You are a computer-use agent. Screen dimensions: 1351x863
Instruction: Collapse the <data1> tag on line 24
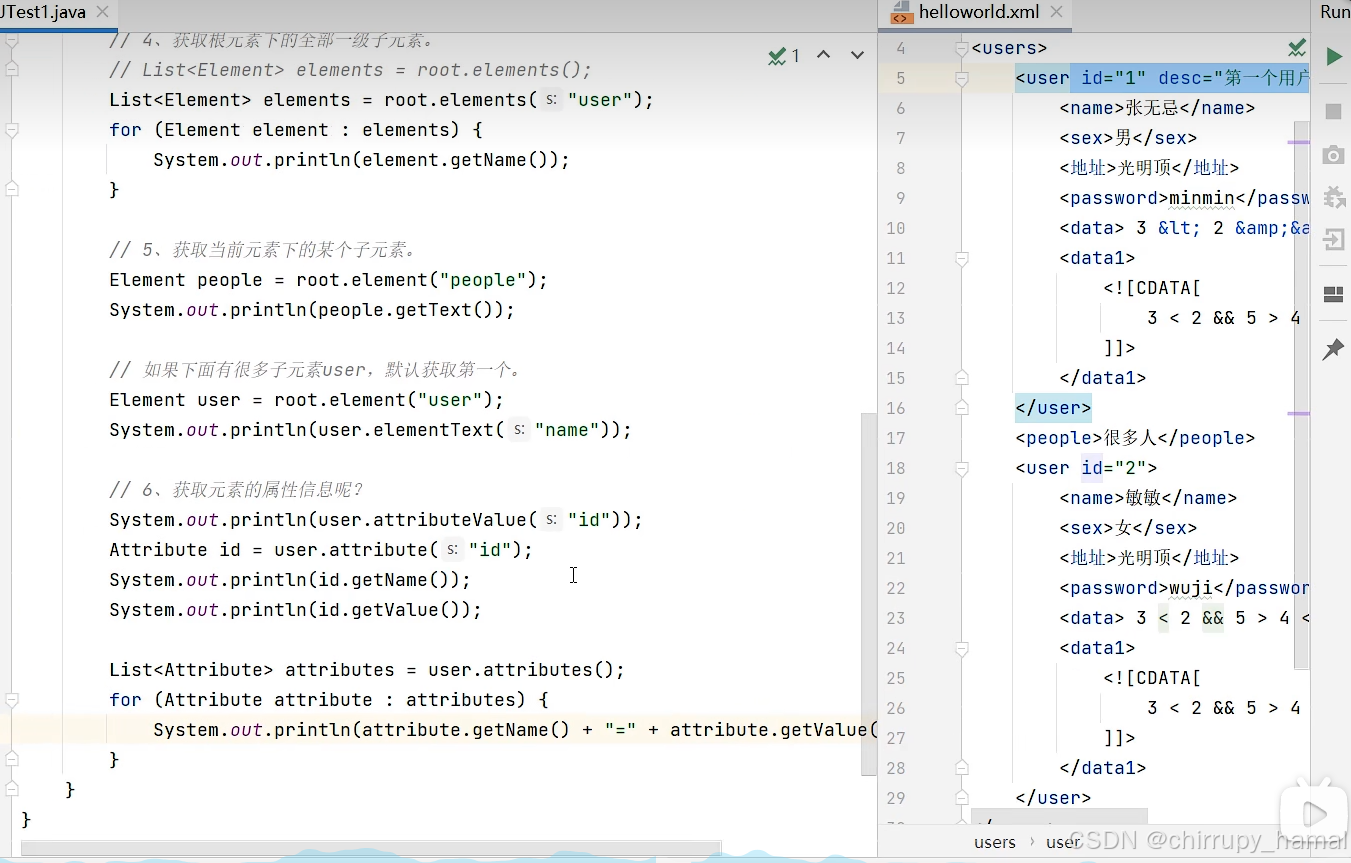click(961, 648)
